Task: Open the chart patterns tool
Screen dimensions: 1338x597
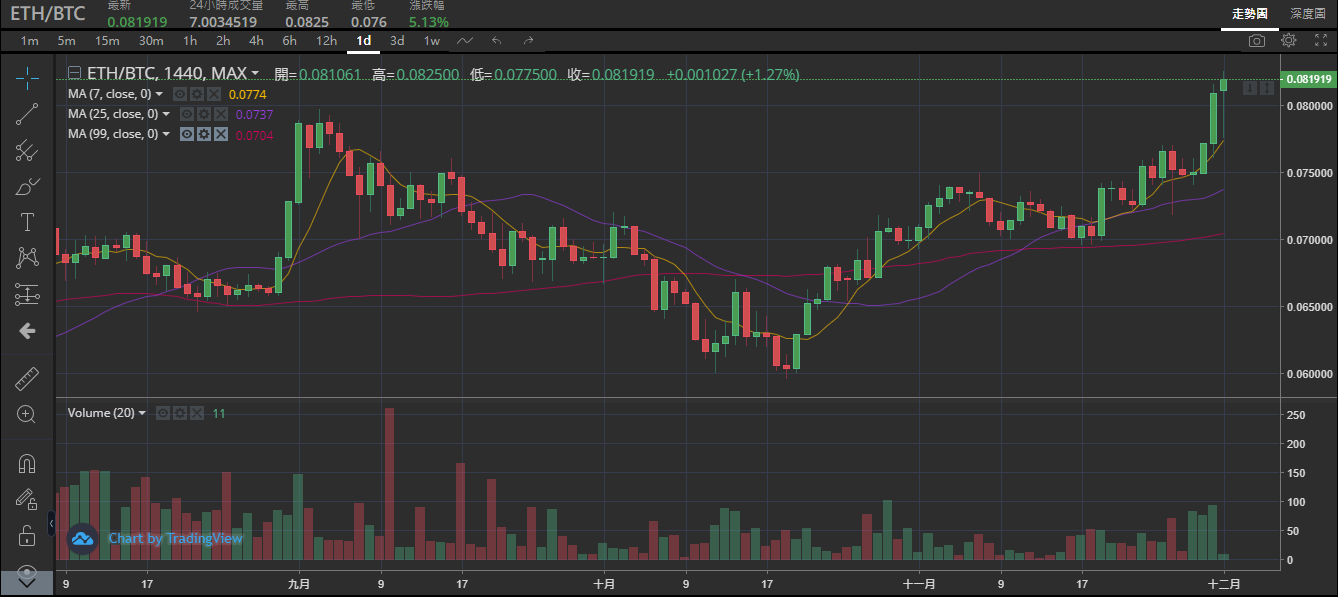Action: [x=27, y=258]
